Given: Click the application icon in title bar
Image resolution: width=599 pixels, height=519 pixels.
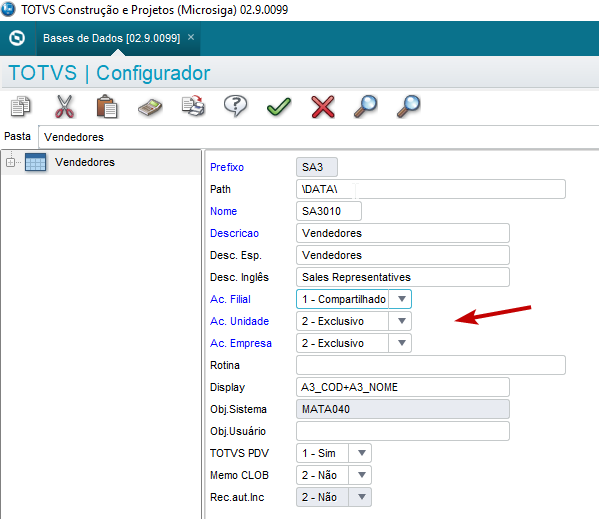Looking at the screenshot, I should (8, 9).
